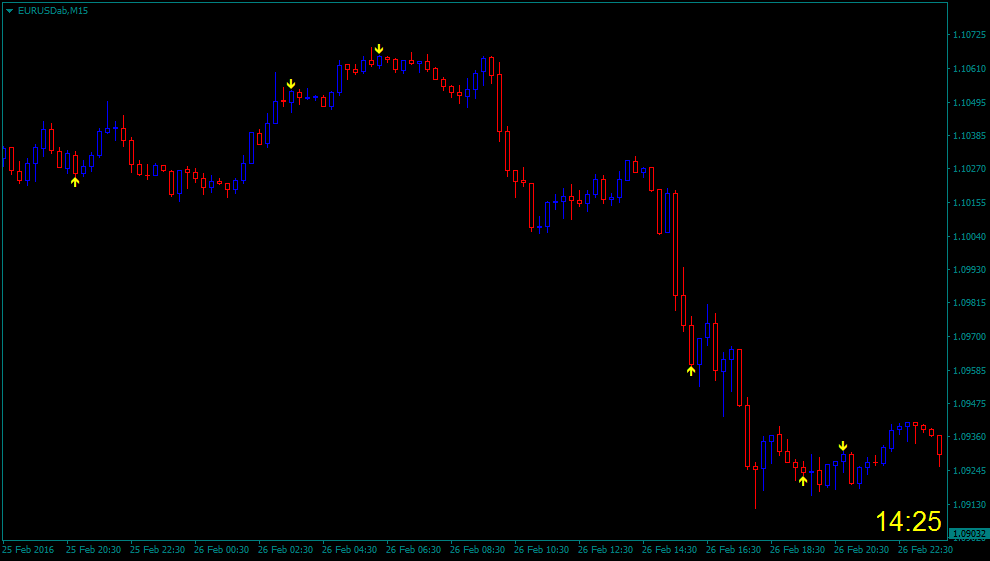Click the 26 Feb 02:30 time label
This screenshot has height=561, width=990.
coord(285,550)
